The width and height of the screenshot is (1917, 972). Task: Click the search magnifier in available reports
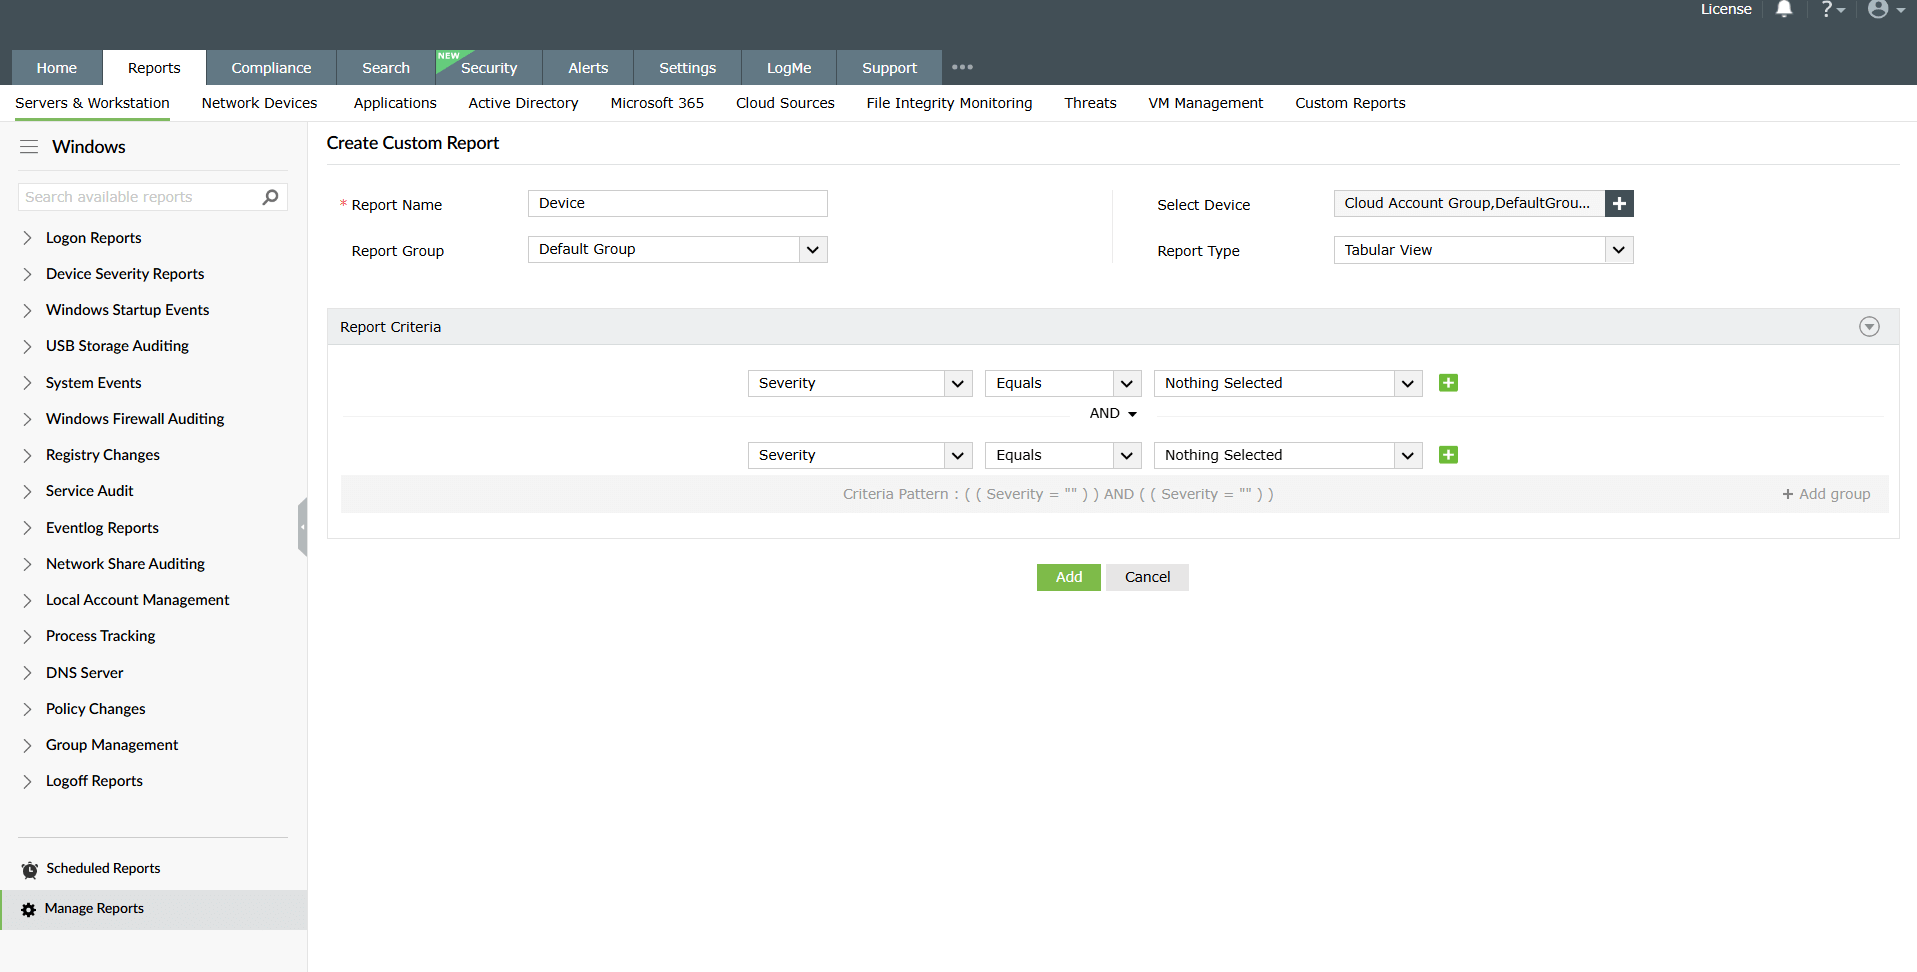pyautogui.click(x=270, y=197)
